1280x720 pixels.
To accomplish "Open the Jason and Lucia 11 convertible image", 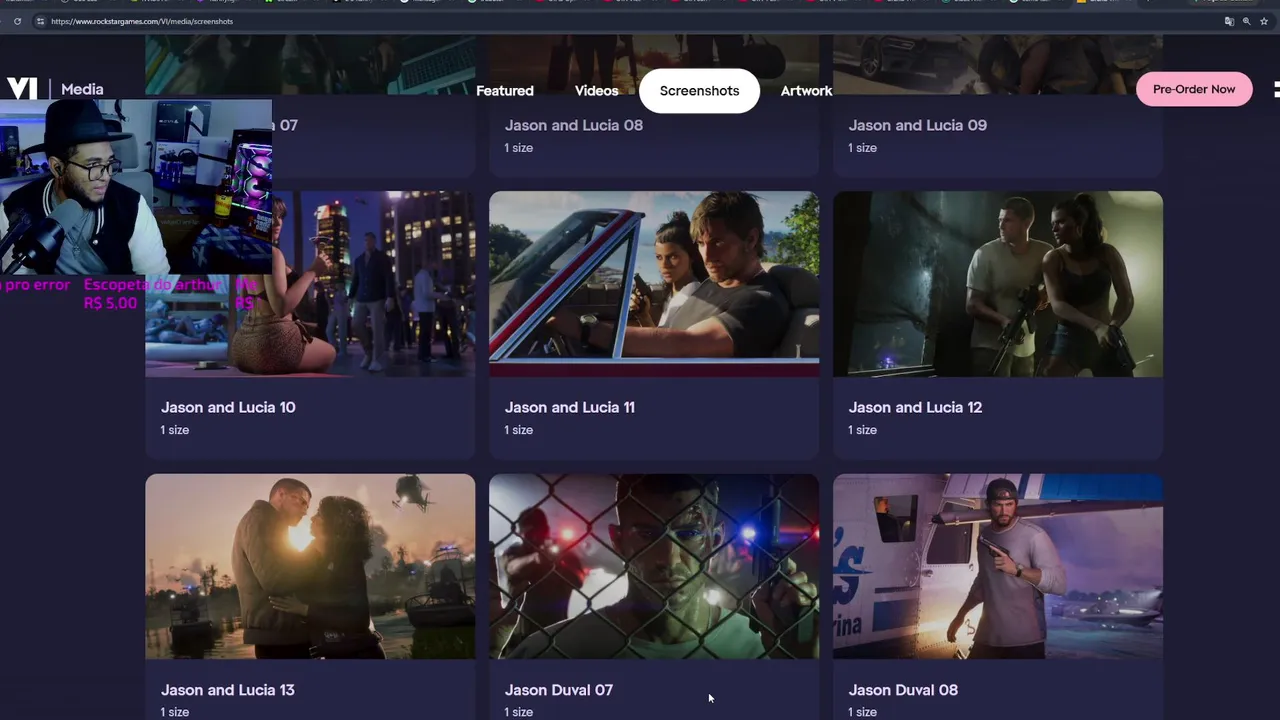I will click(654, 284).
